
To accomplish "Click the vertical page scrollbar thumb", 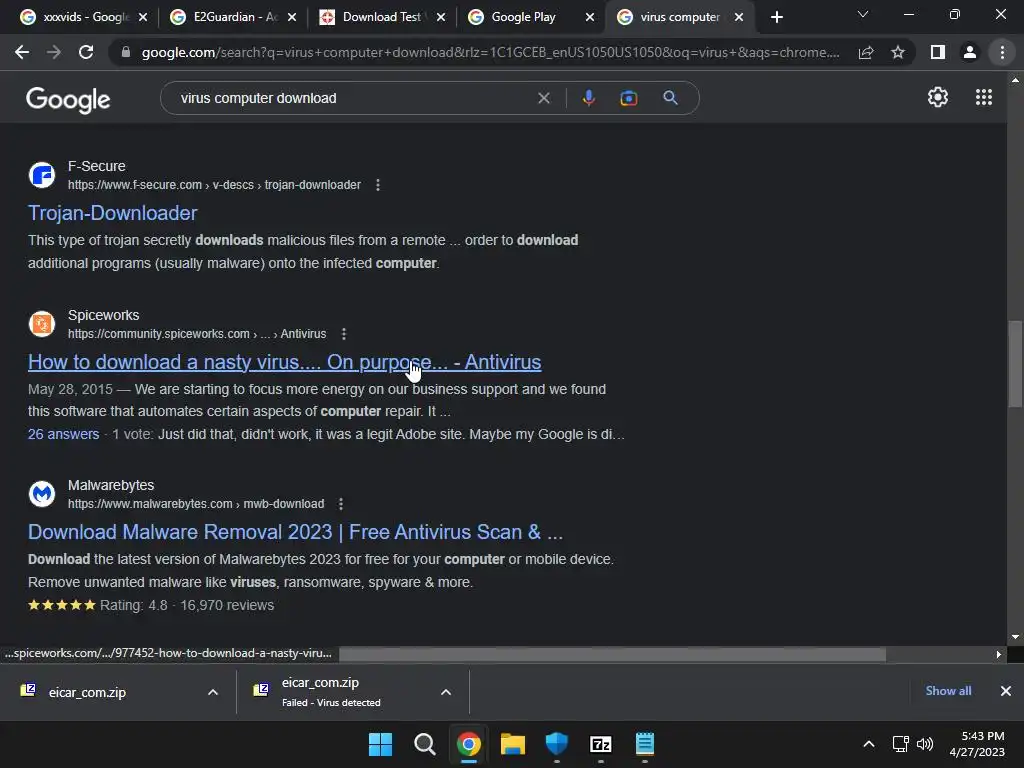I will [1015, 364].
